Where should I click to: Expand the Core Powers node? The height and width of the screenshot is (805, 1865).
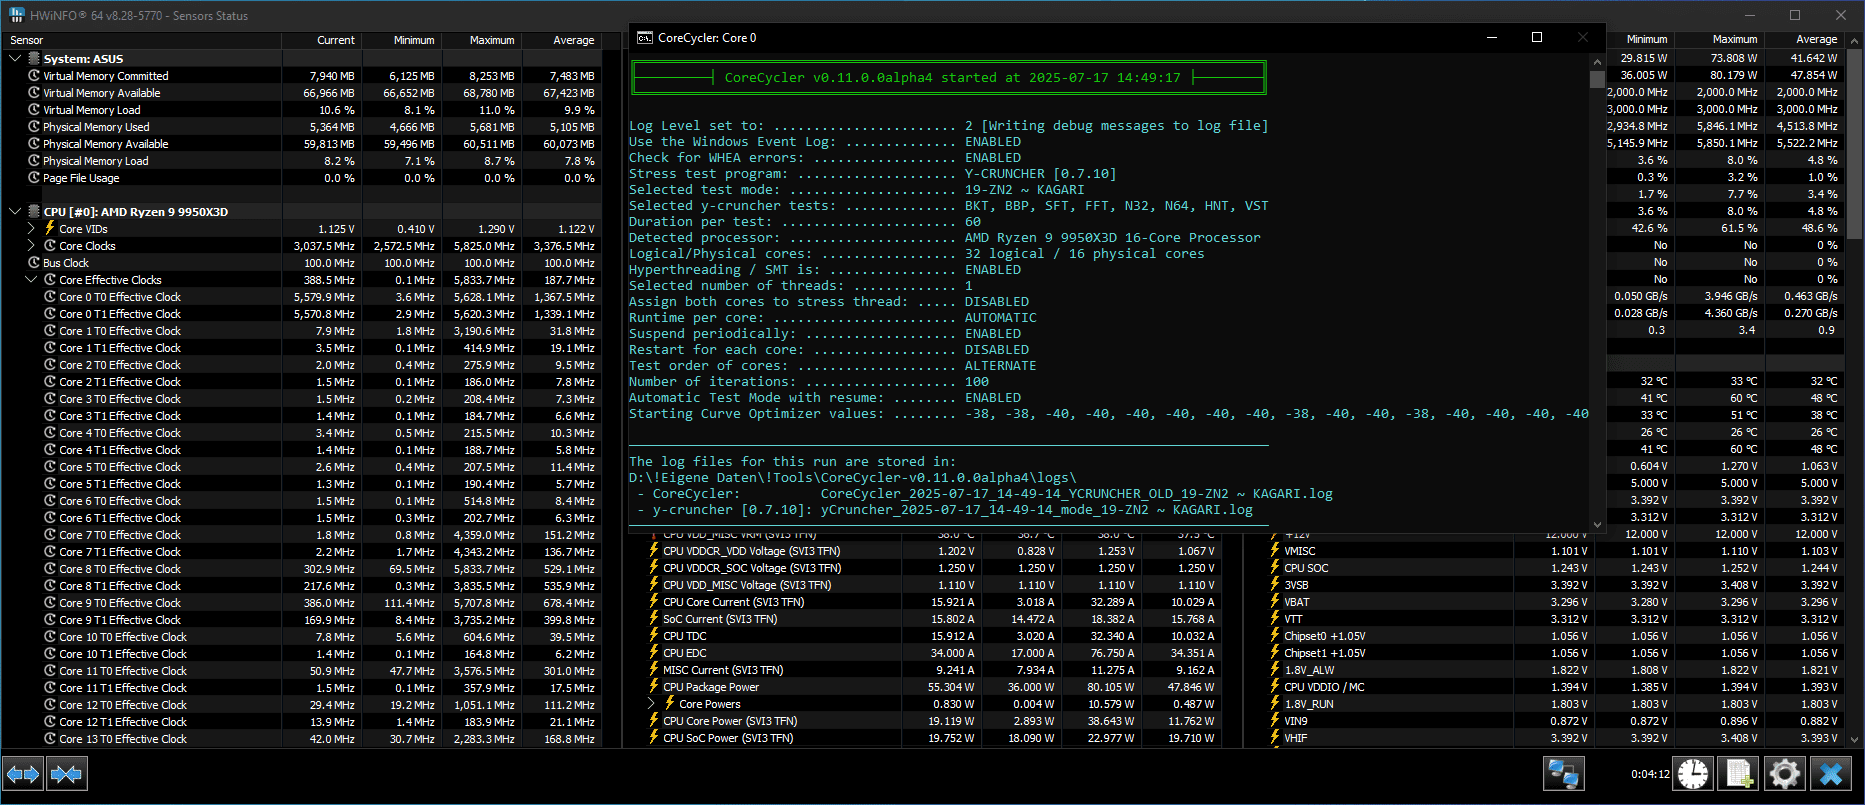(652, 703)
